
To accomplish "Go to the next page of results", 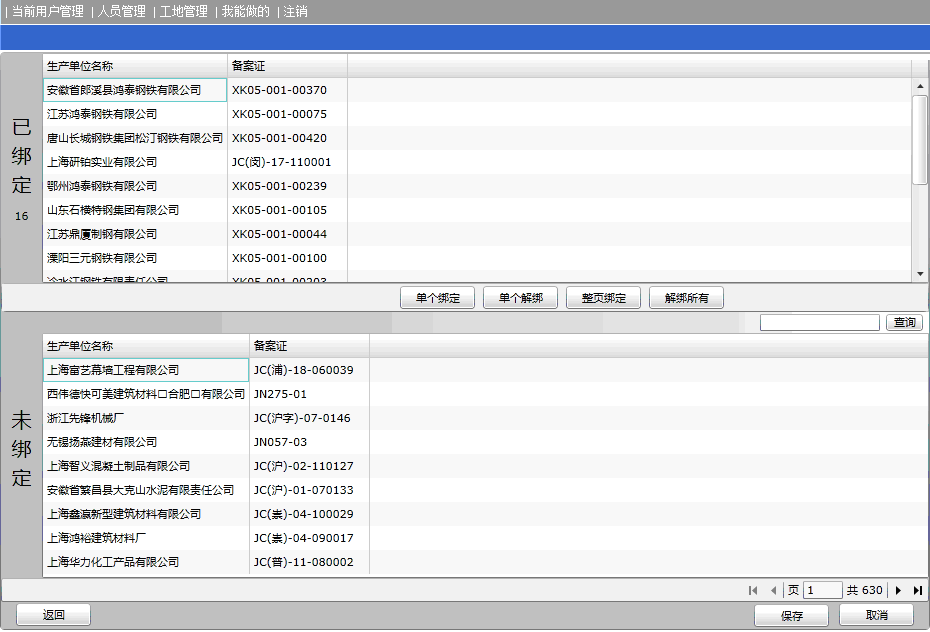I will (x=898, y=591).
